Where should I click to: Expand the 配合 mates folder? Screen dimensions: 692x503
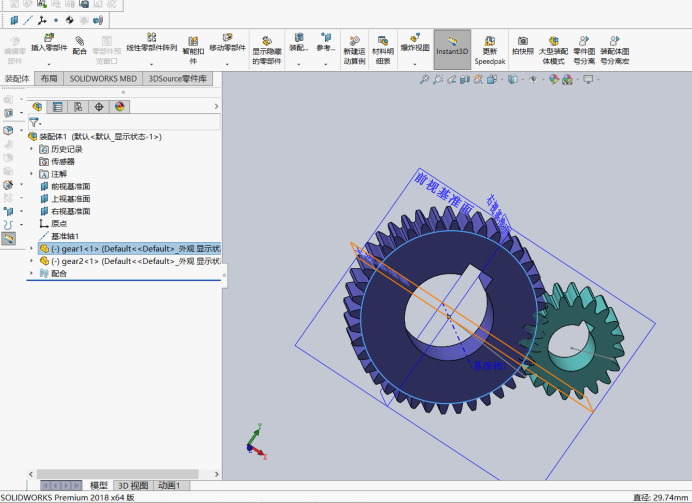pos(31,273)
